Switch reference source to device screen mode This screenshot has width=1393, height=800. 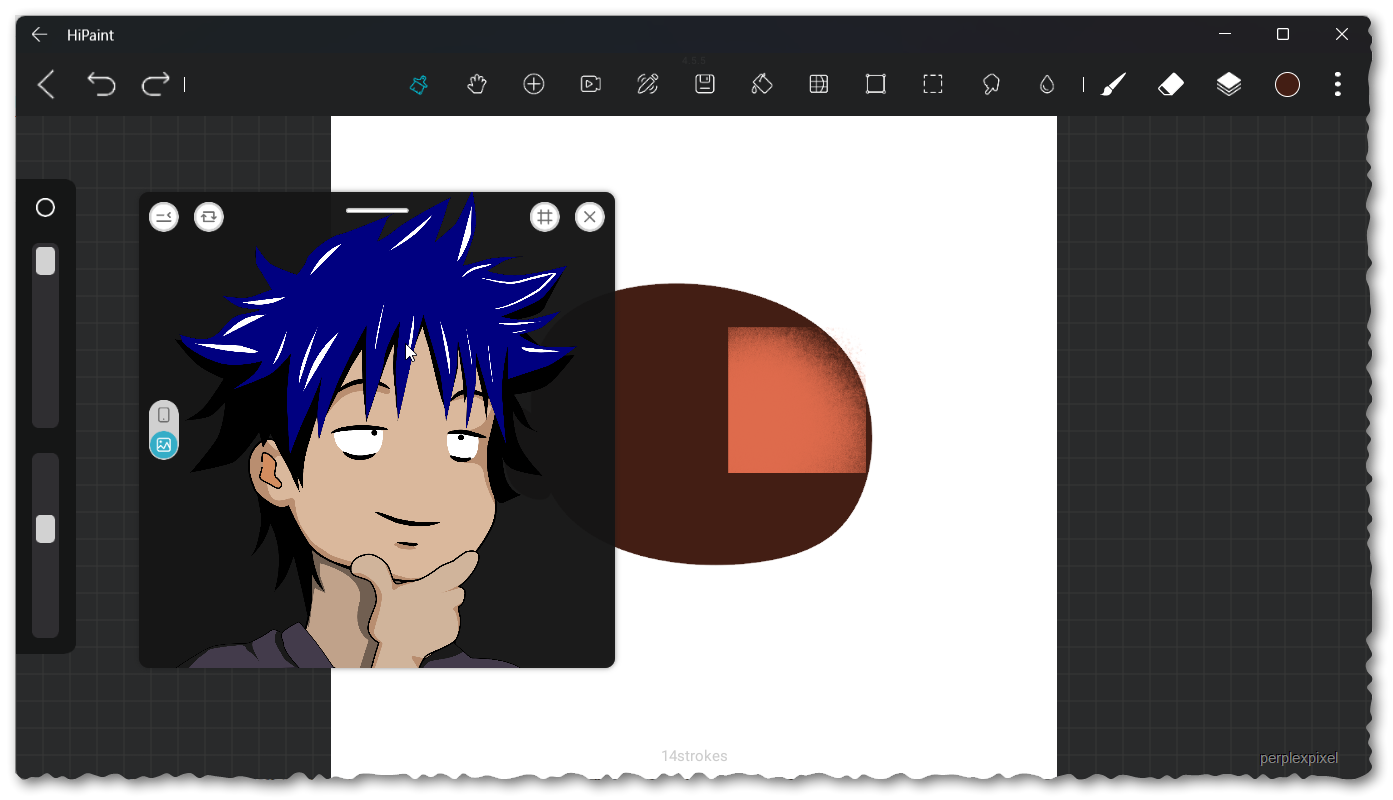164,415
